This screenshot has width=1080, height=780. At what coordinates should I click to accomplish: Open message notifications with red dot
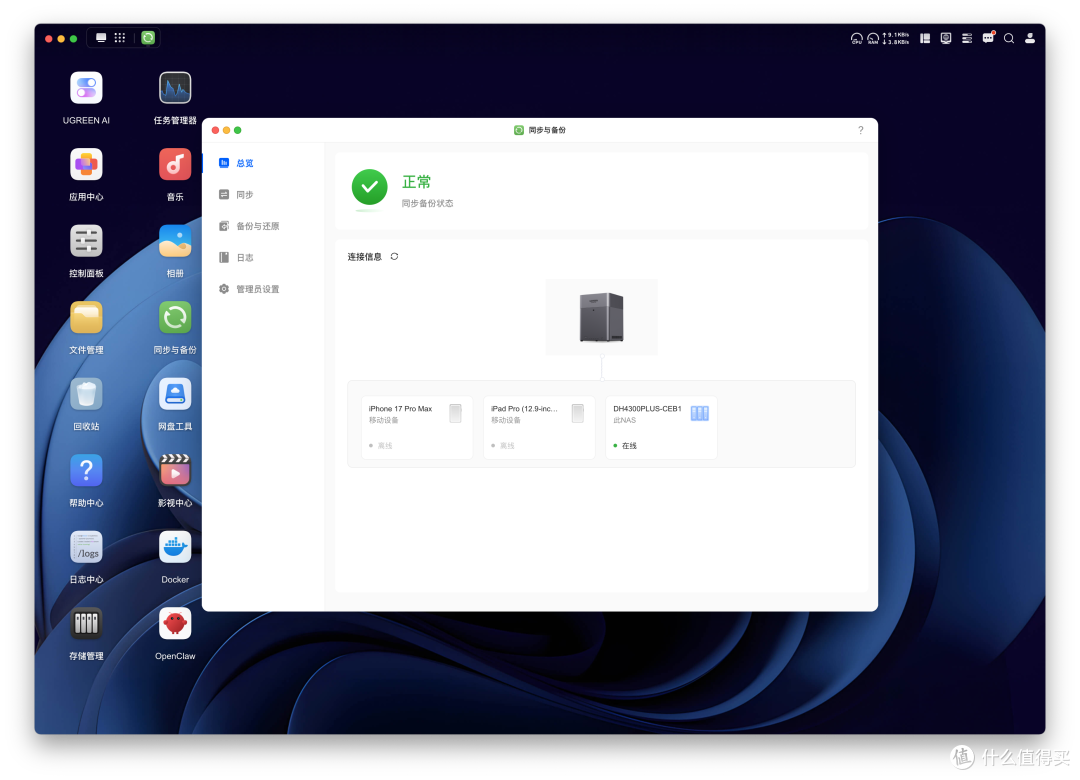(x=988, y=38)
